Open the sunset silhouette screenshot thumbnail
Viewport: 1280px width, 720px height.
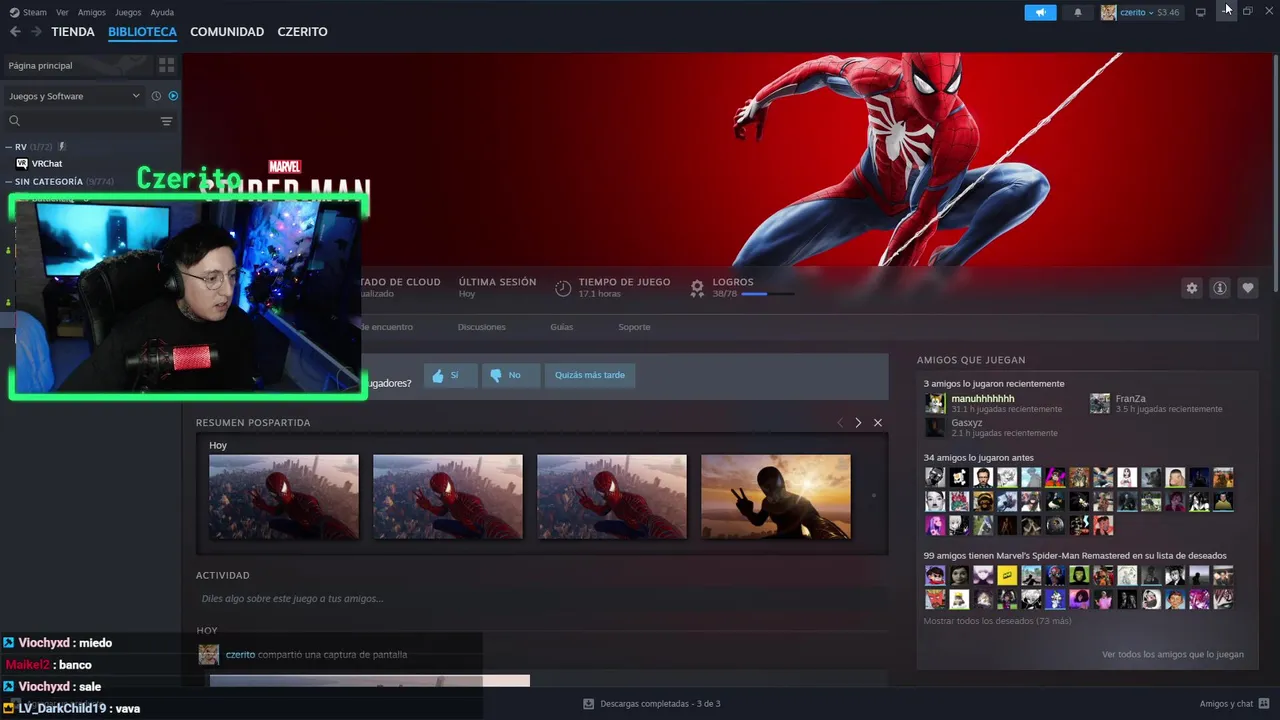[x=776, y=497]
